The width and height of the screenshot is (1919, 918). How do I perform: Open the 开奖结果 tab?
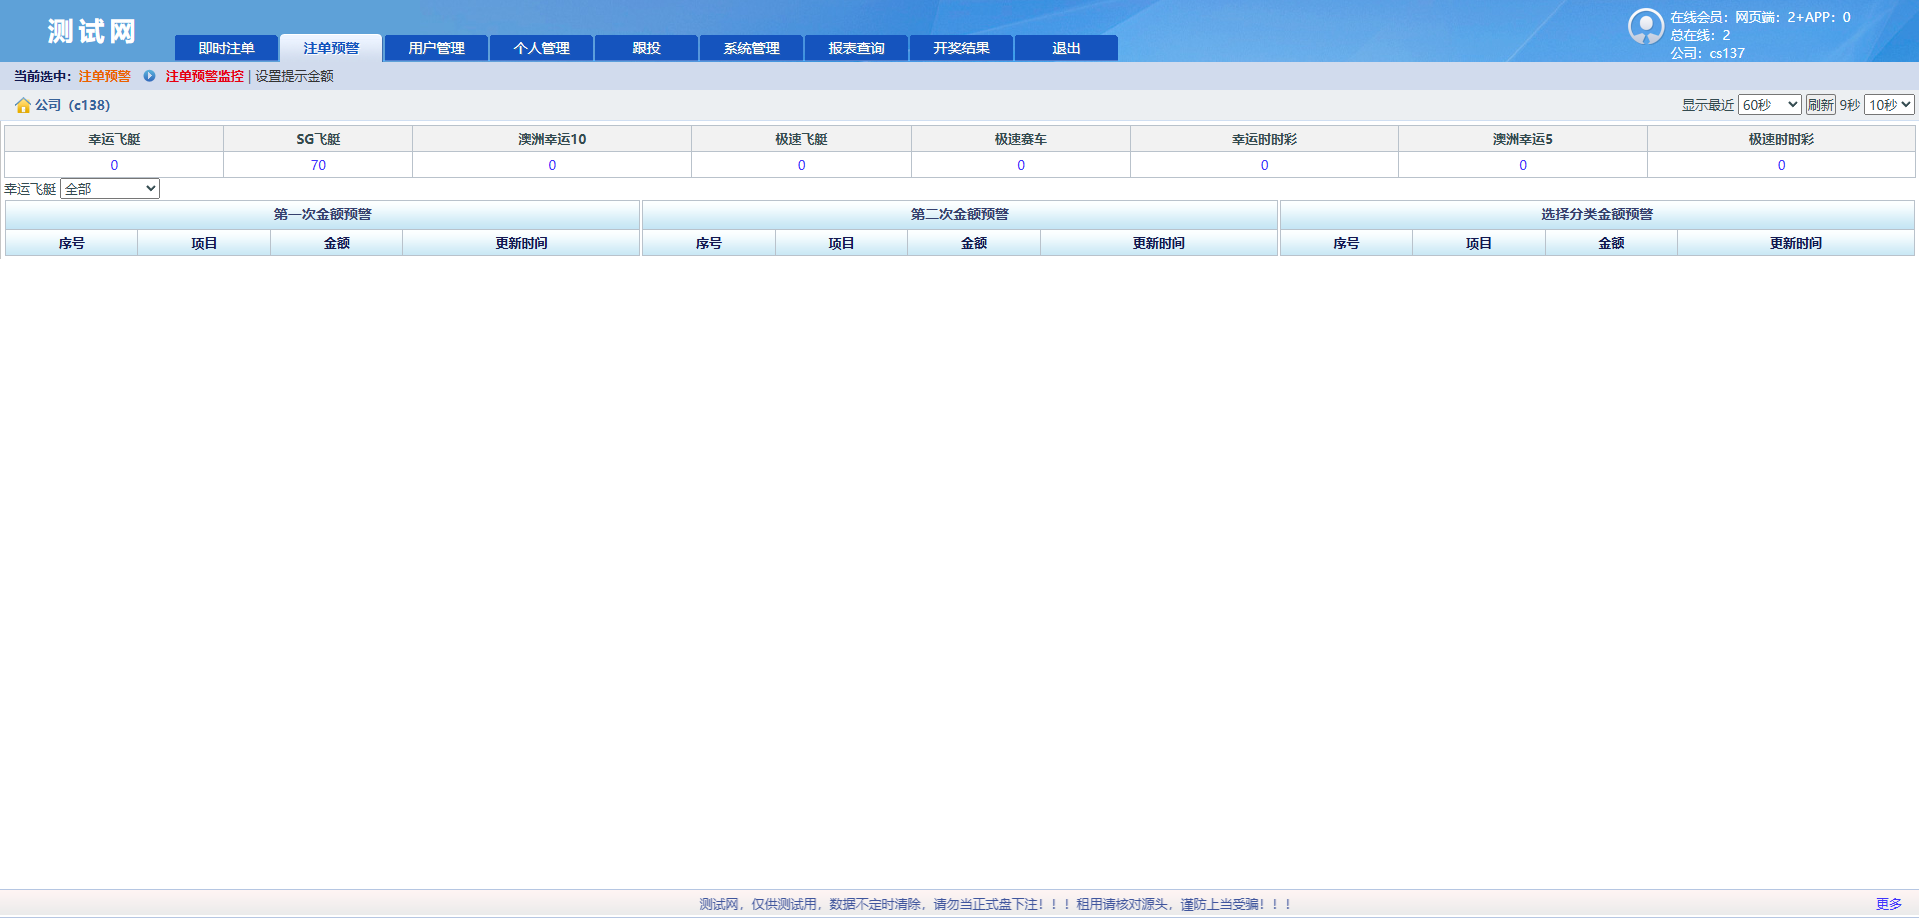tap(961, 48)
